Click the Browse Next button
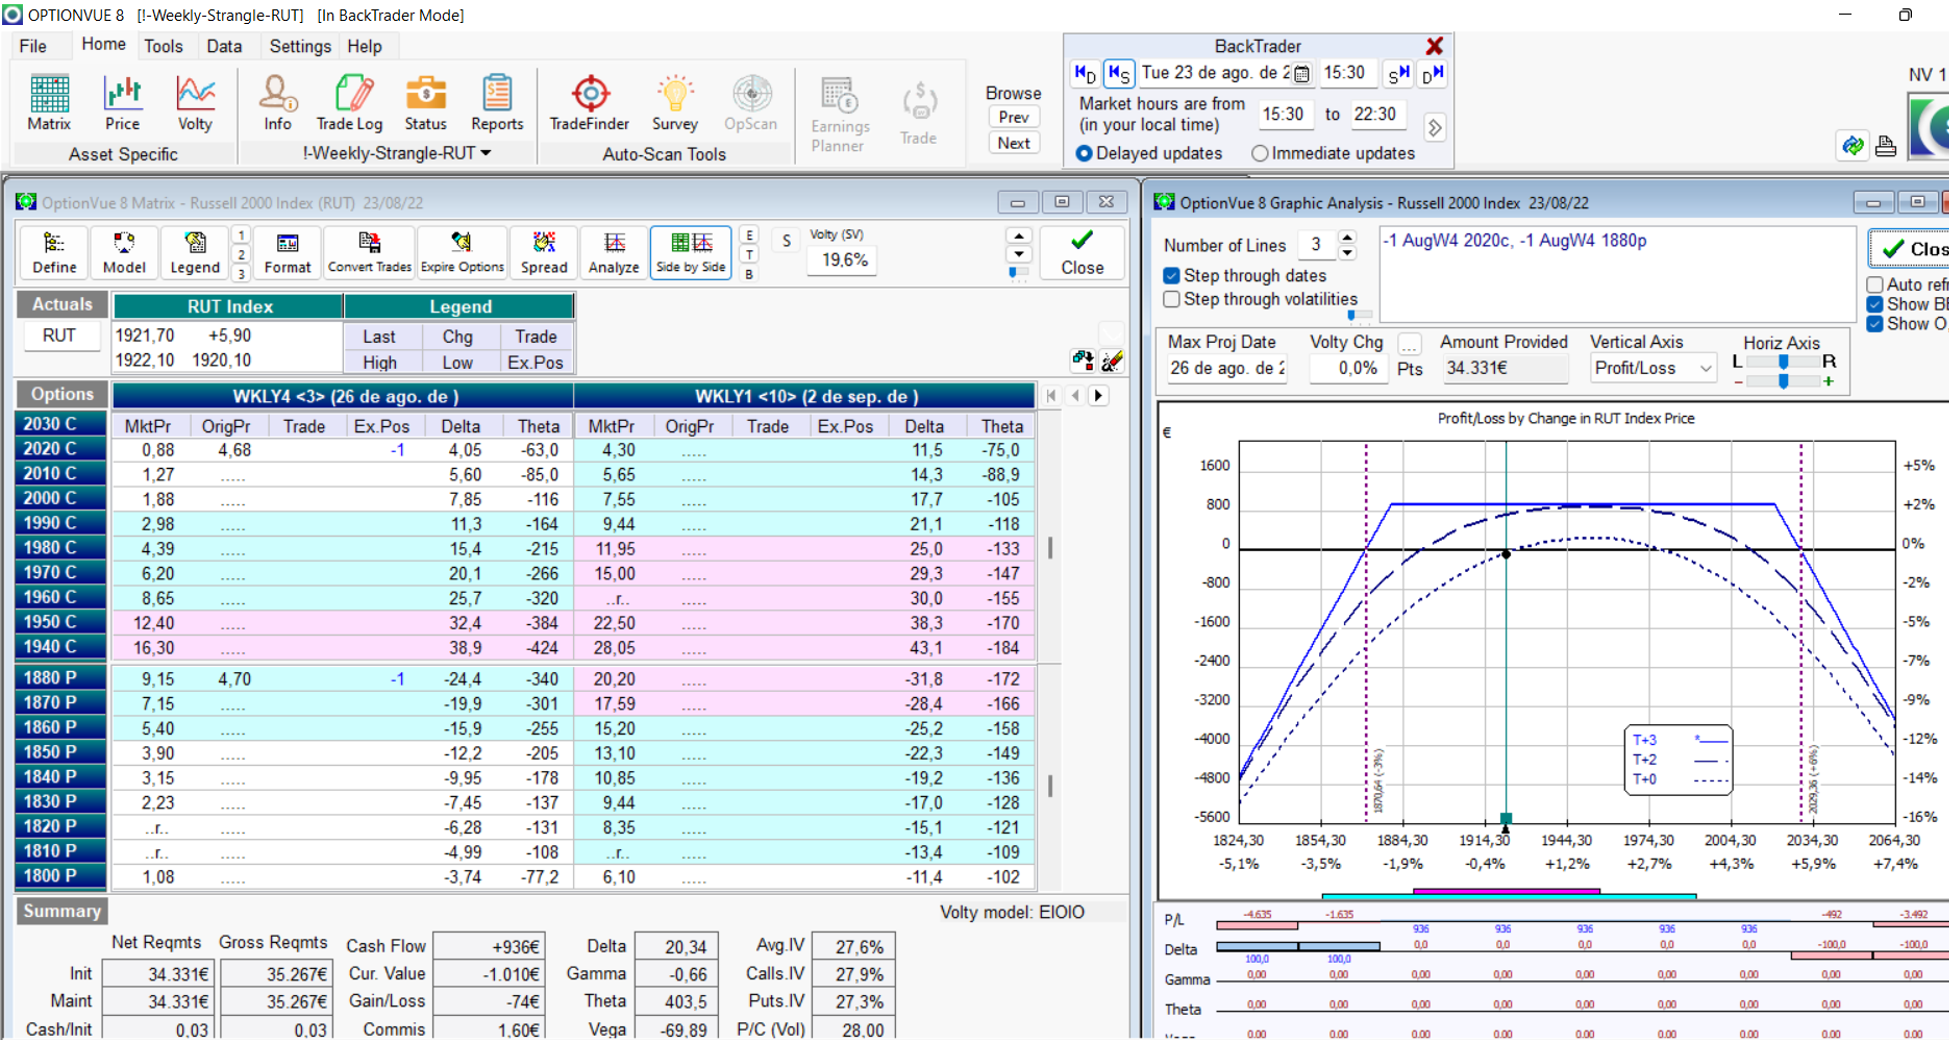 pyautogui.click(x=1013, y=143)
